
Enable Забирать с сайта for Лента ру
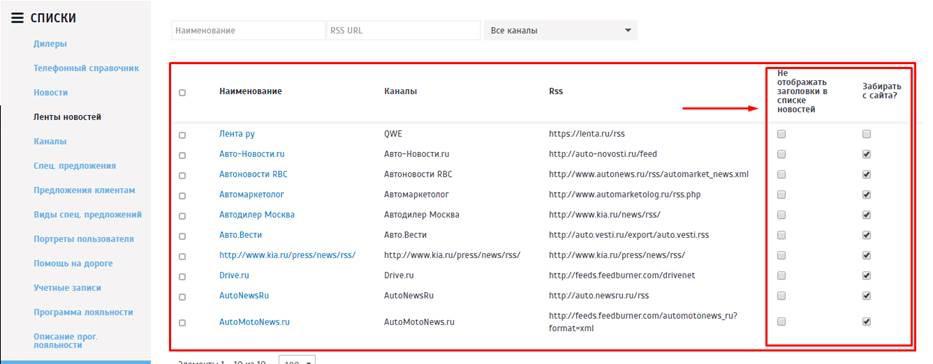coord(866,134)
